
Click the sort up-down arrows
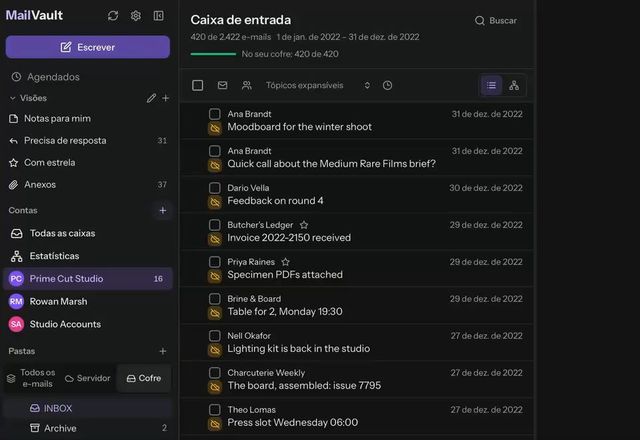pyautogui.click(x=367, y=85)
